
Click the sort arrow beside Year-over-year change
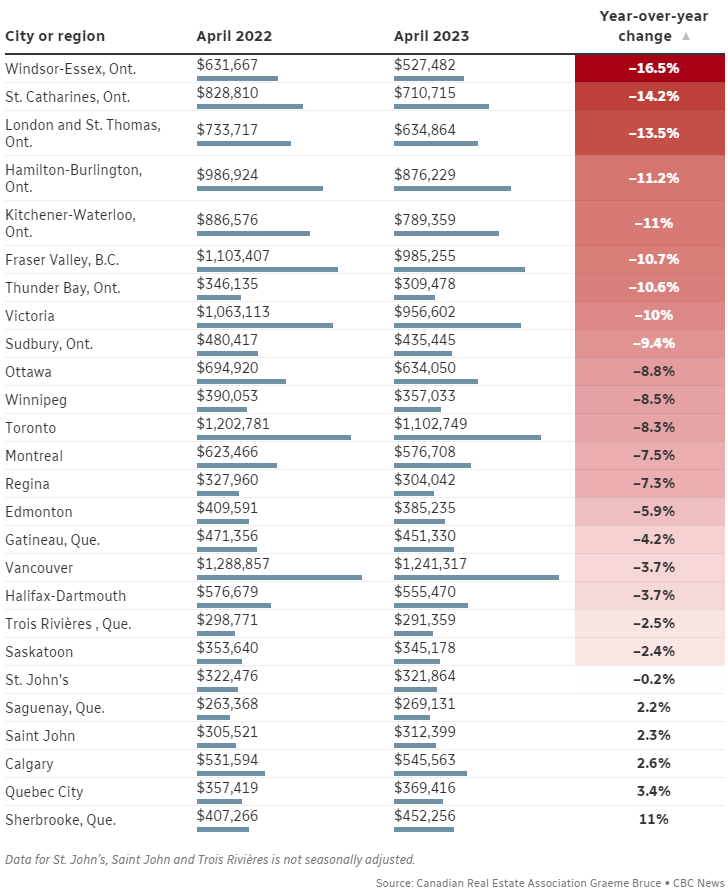[x=686, y=36]
